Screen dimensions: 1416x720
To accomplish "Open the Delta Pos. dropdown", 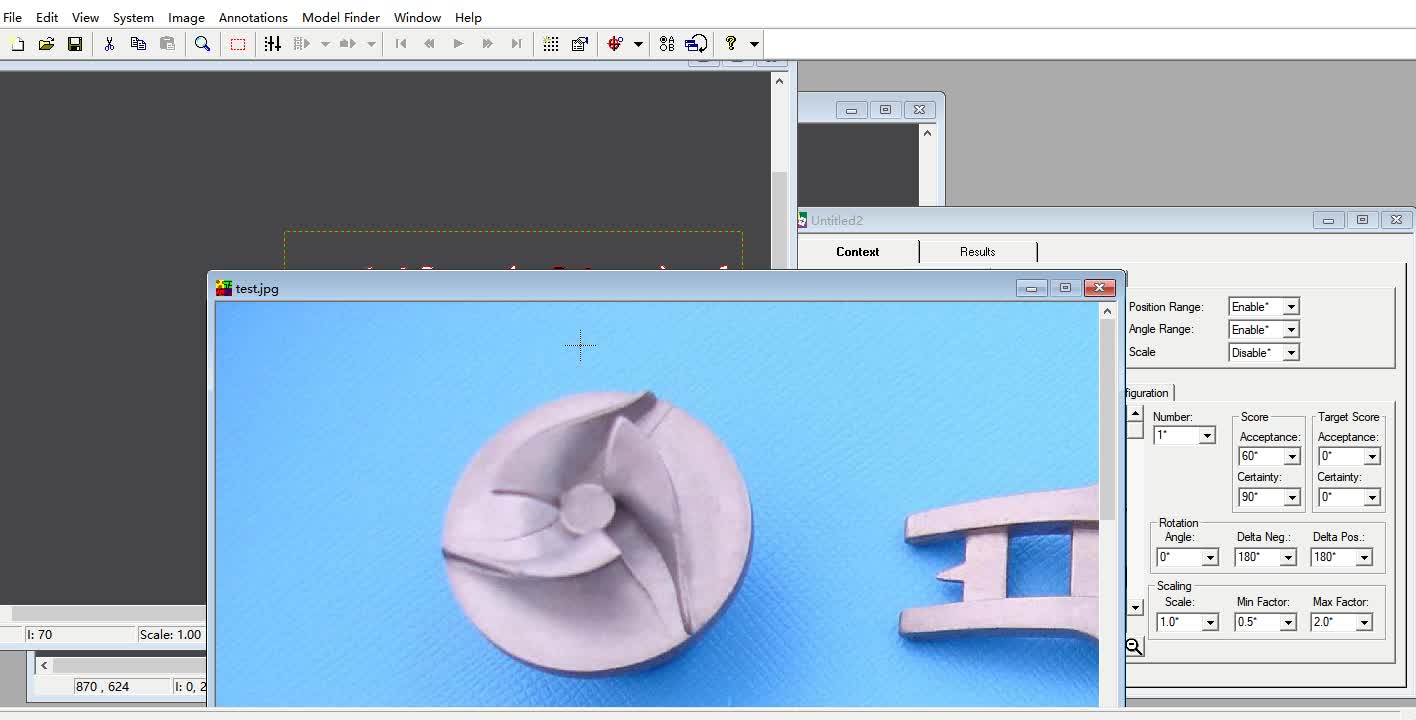I will tap(1364, 557).
